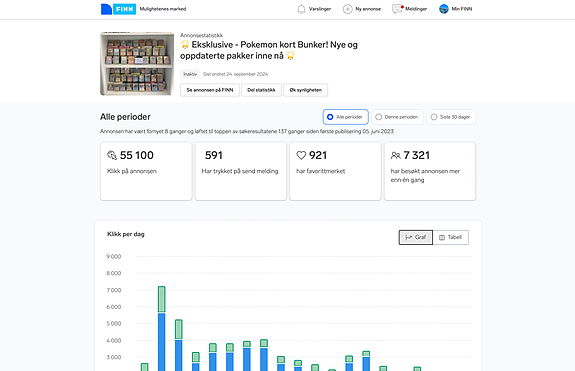
Task: Click Del statistikk button
Action: pos(261,90)
